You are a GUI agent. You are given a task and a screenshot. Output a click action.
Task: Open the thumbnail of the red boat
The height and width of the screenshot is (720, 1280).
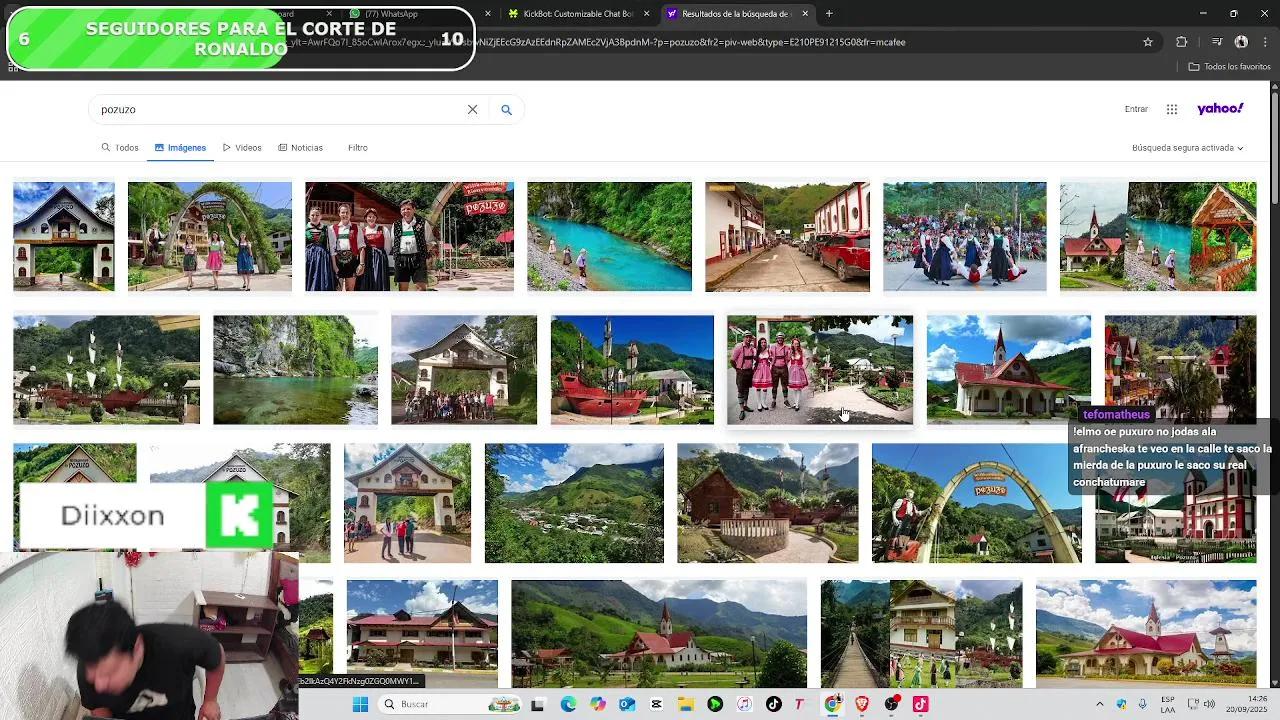tap(632, 370)
